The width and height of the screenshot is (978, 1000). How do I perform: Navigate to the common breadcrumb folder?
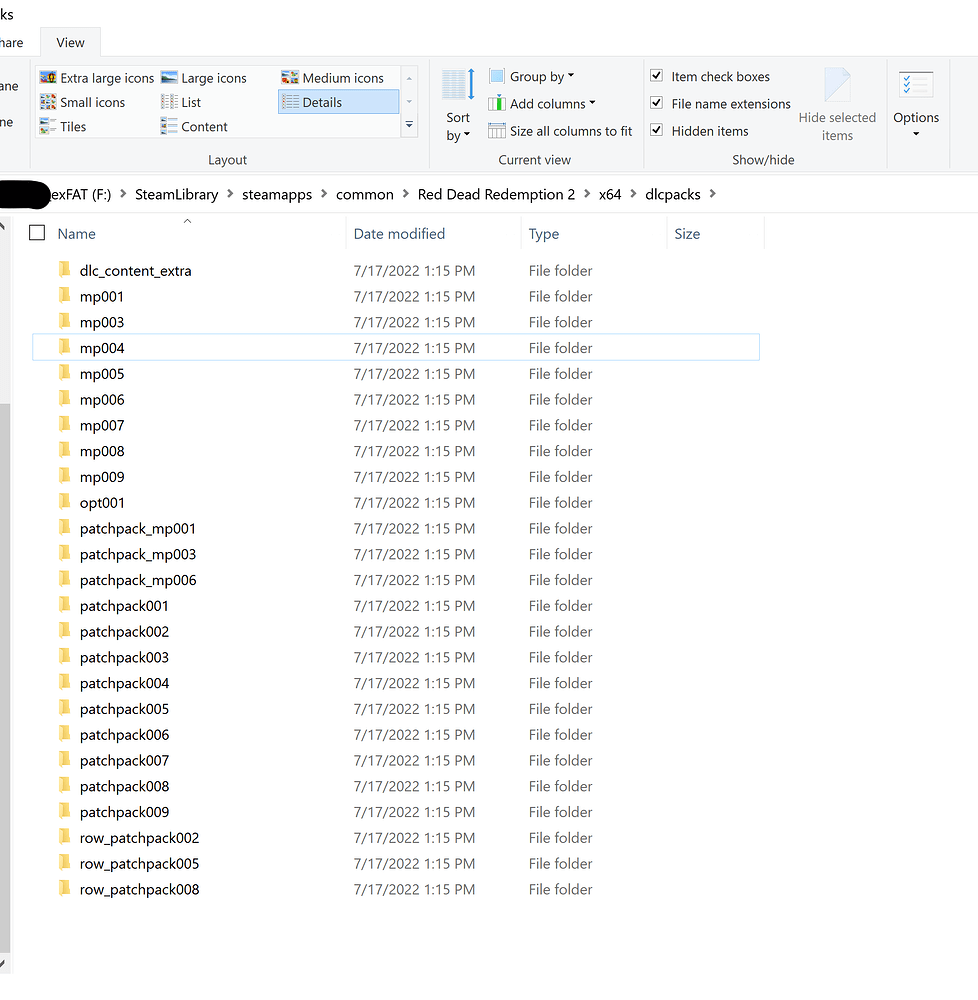[x=364, y=194]
